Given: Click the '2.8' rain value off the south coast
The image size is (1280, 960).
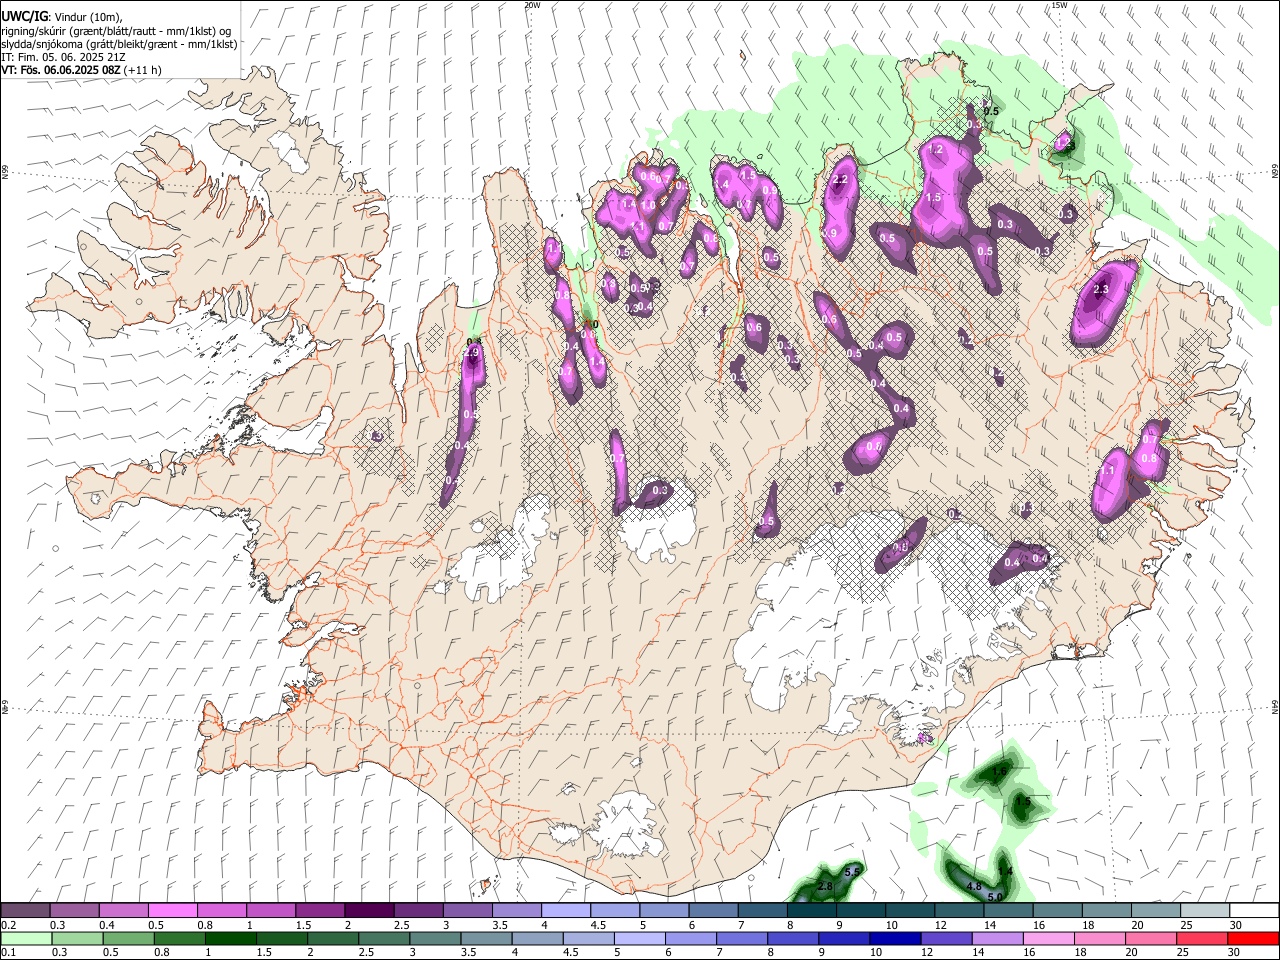Looking at the screenshot, I should point(825,886).
